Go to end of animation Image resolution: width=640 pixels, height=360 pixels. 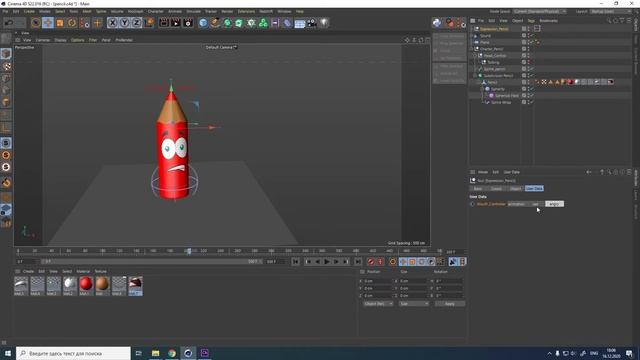358,262
